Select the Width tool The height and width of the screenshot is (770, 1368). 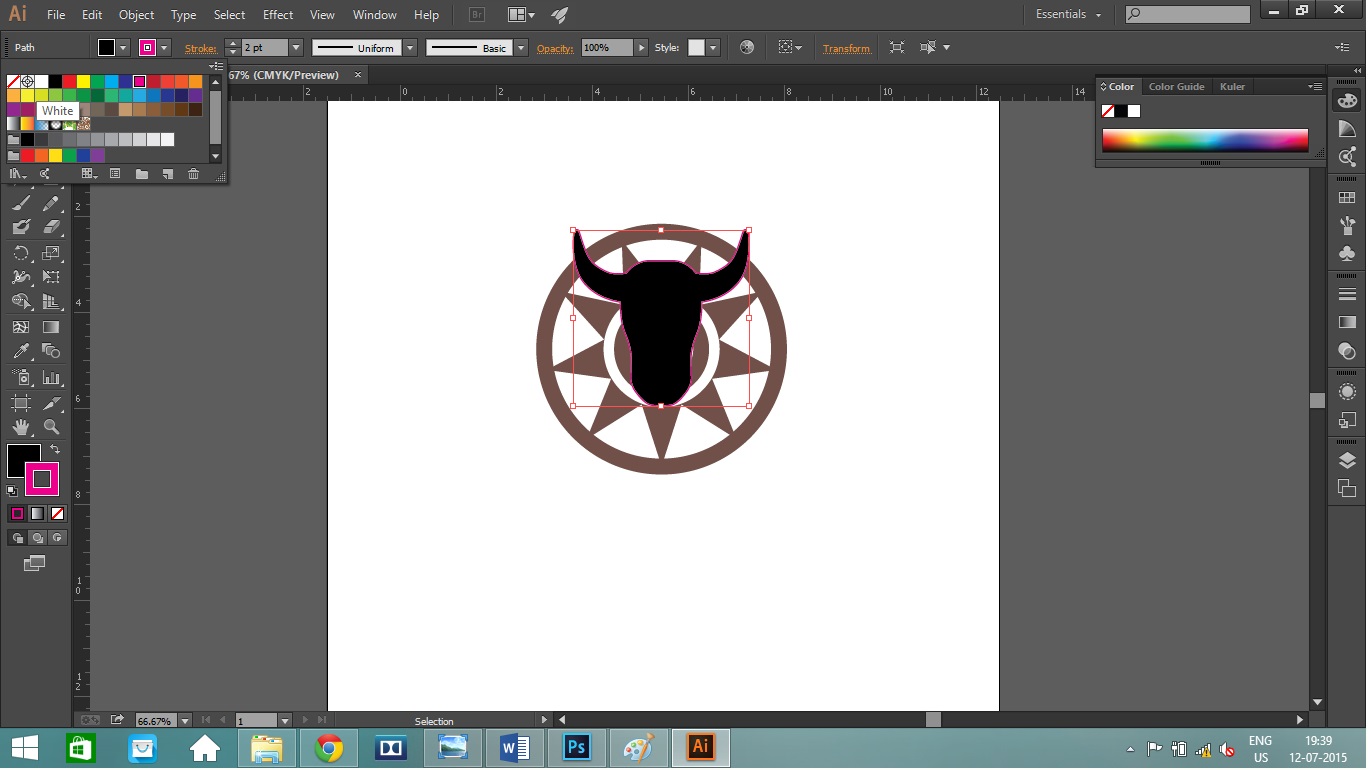pyautogui.click(x=21, y=278)
